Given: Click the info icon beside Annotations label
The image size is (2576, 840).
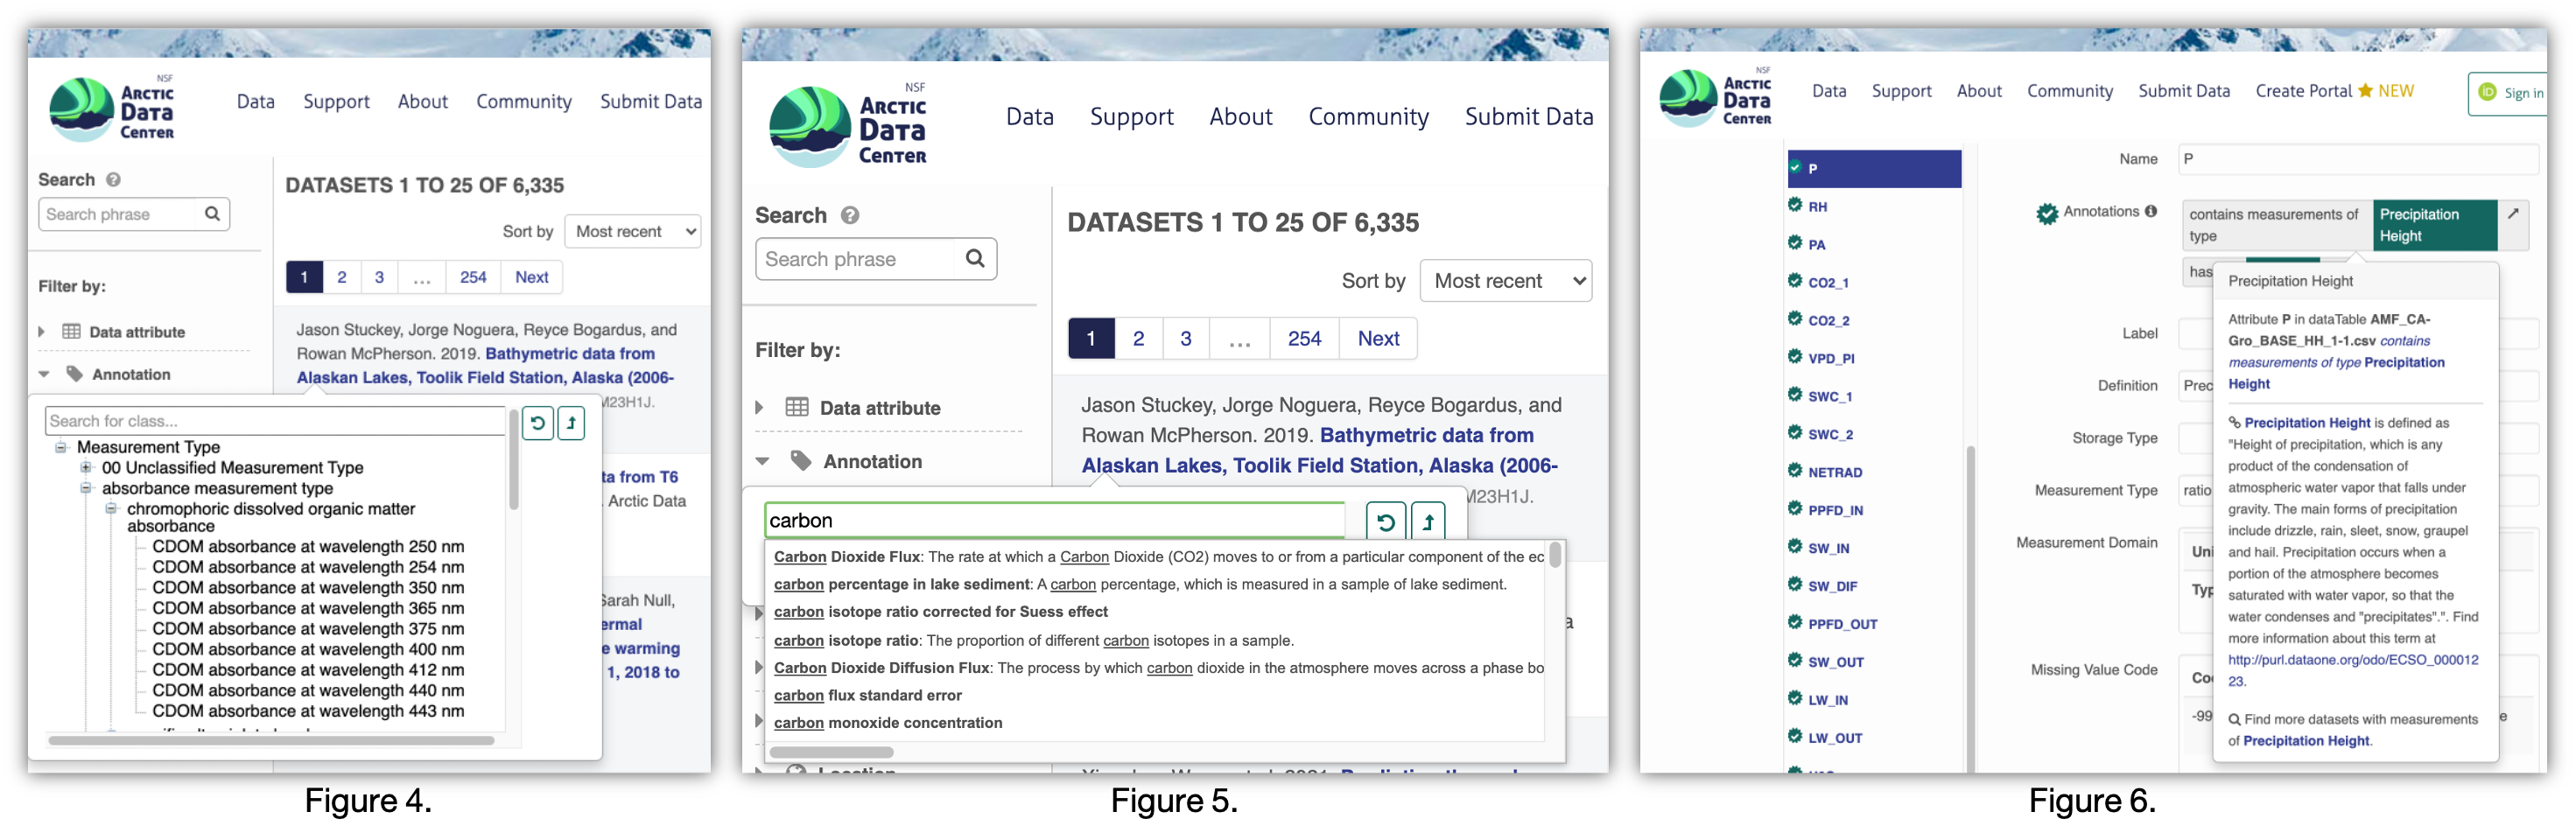Looking at the screenshot, I should tap(2150, 211).
